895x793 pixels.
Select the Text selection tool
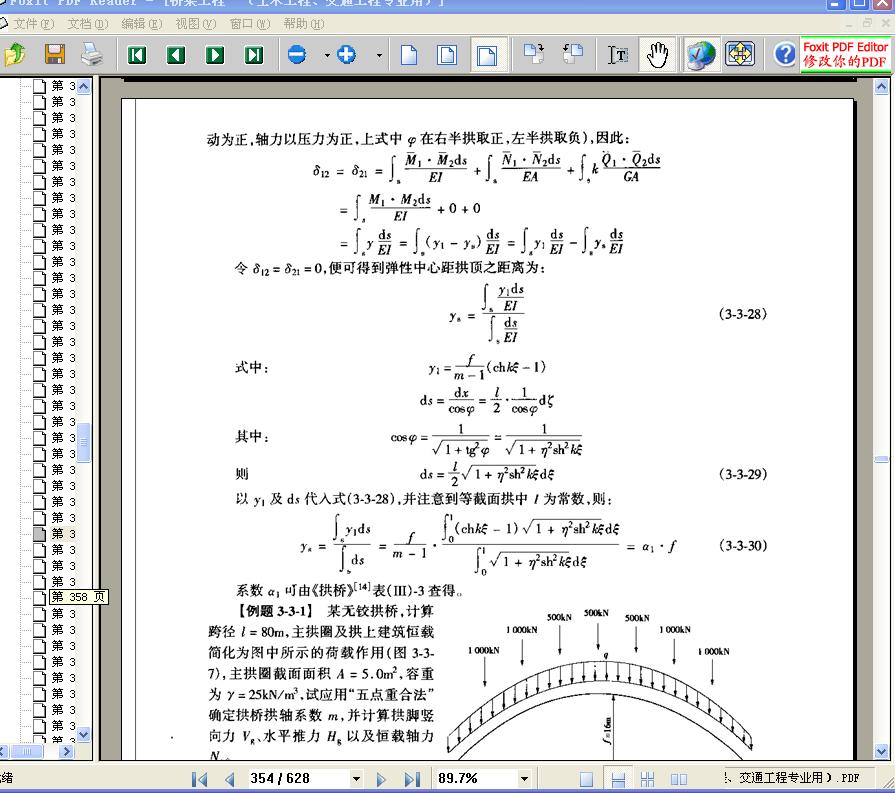tap(618, 55)
